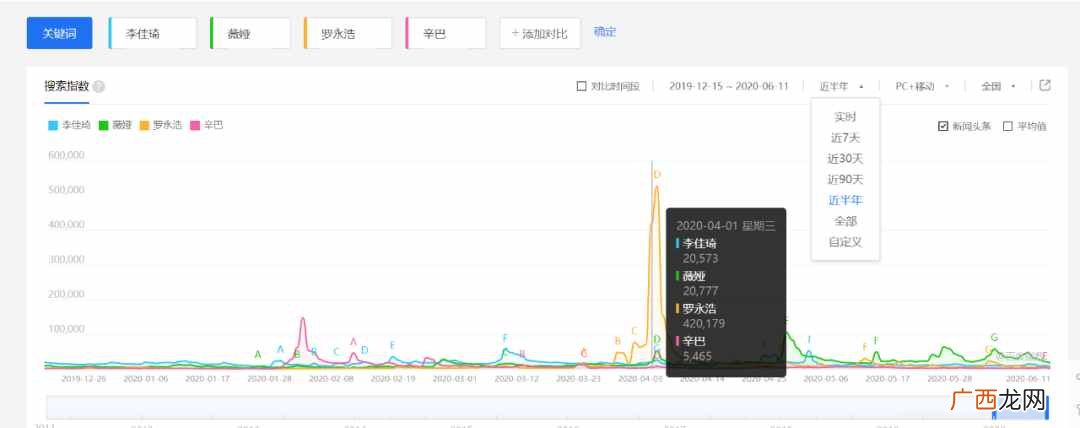Image resolution: width=1080 pixels, height=428 pixels.
Task: Uncheck the 新闻头条 checkbox
Action: click(944, 126)
